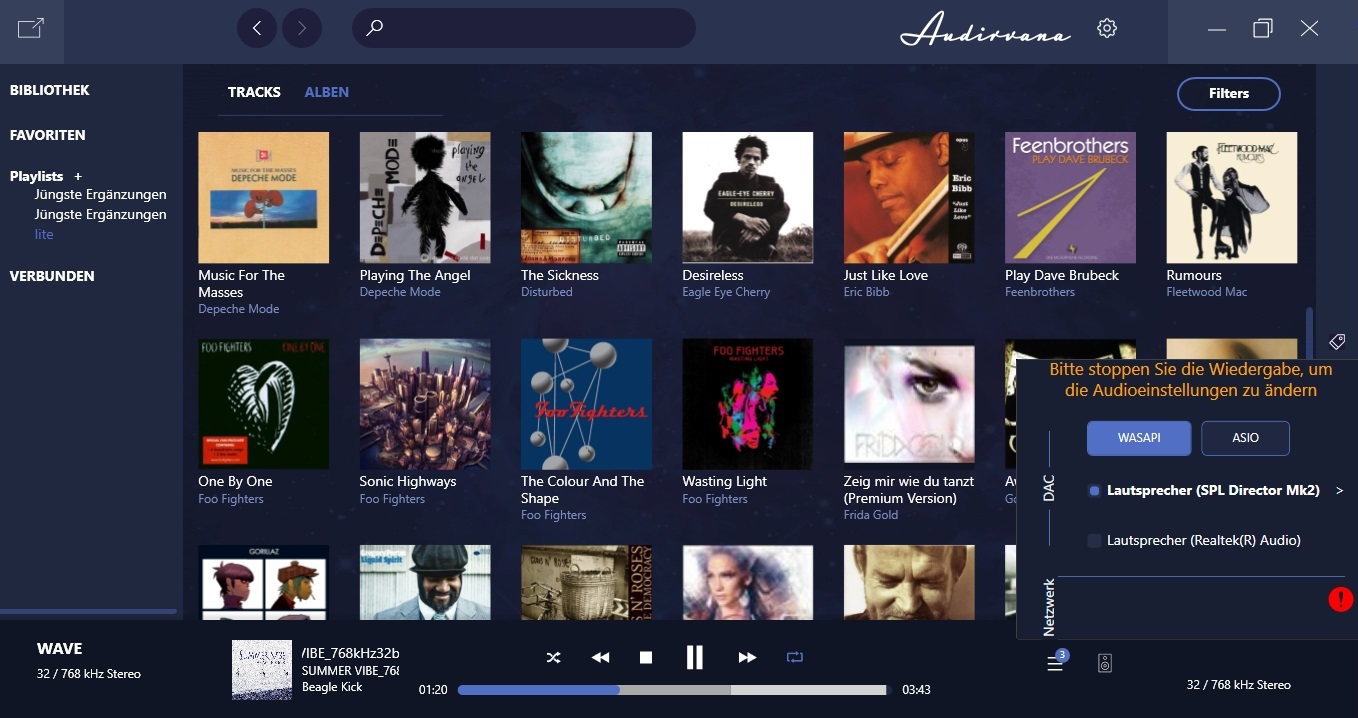Click the magnifier icon in the search bar
The height and width of the screenshot is (718, 1358).
(375, 28)
